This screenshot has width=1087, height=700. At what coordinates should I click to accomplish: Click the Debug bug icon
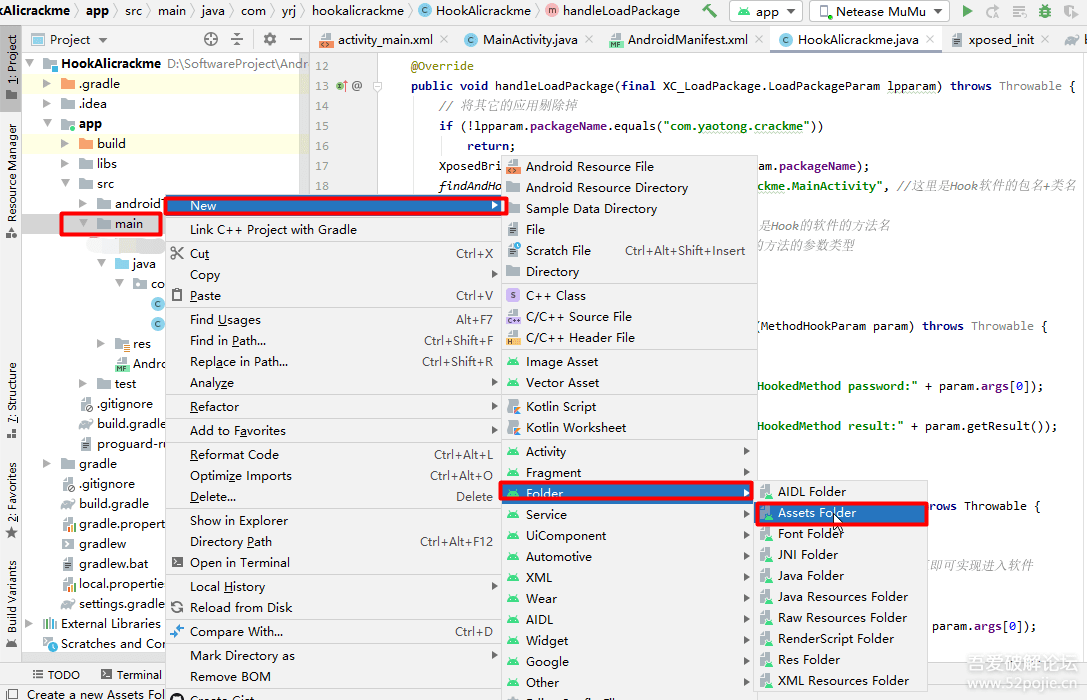click(x=1045, y=11)
